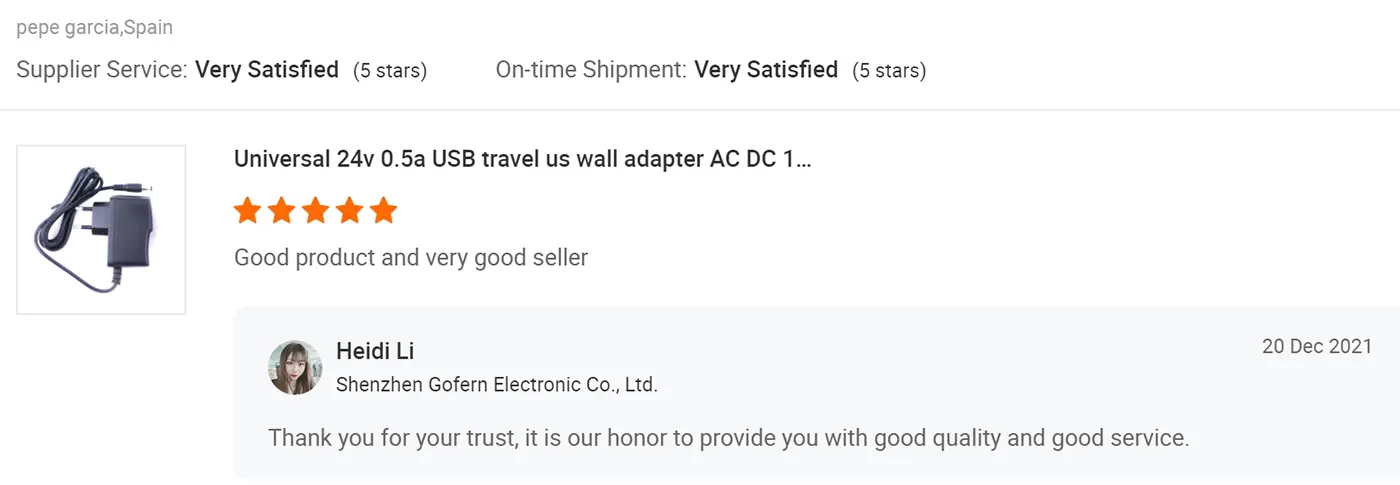The width and height of the screenshot is (1400, 485).
Task: Click reviewer name pepe garcia, Spain
Action: (95, 27)
